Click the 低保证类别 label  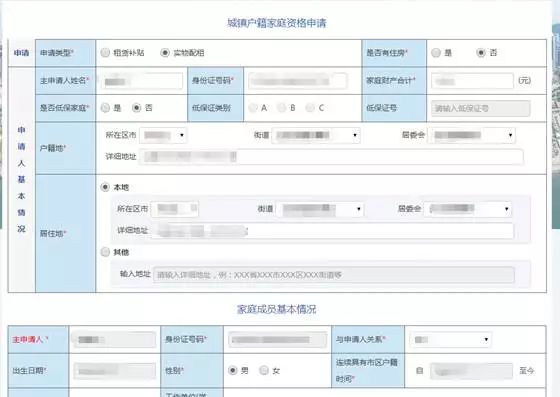coord(211,107)
